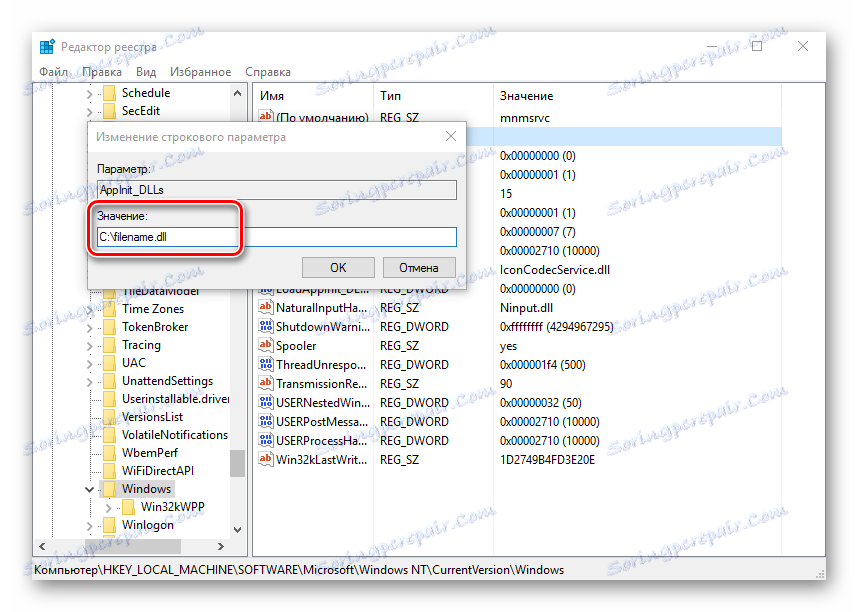Screen dimensions: 858x612
Task: Select the Windows folder icon
Action: click(x=109, y=489)
